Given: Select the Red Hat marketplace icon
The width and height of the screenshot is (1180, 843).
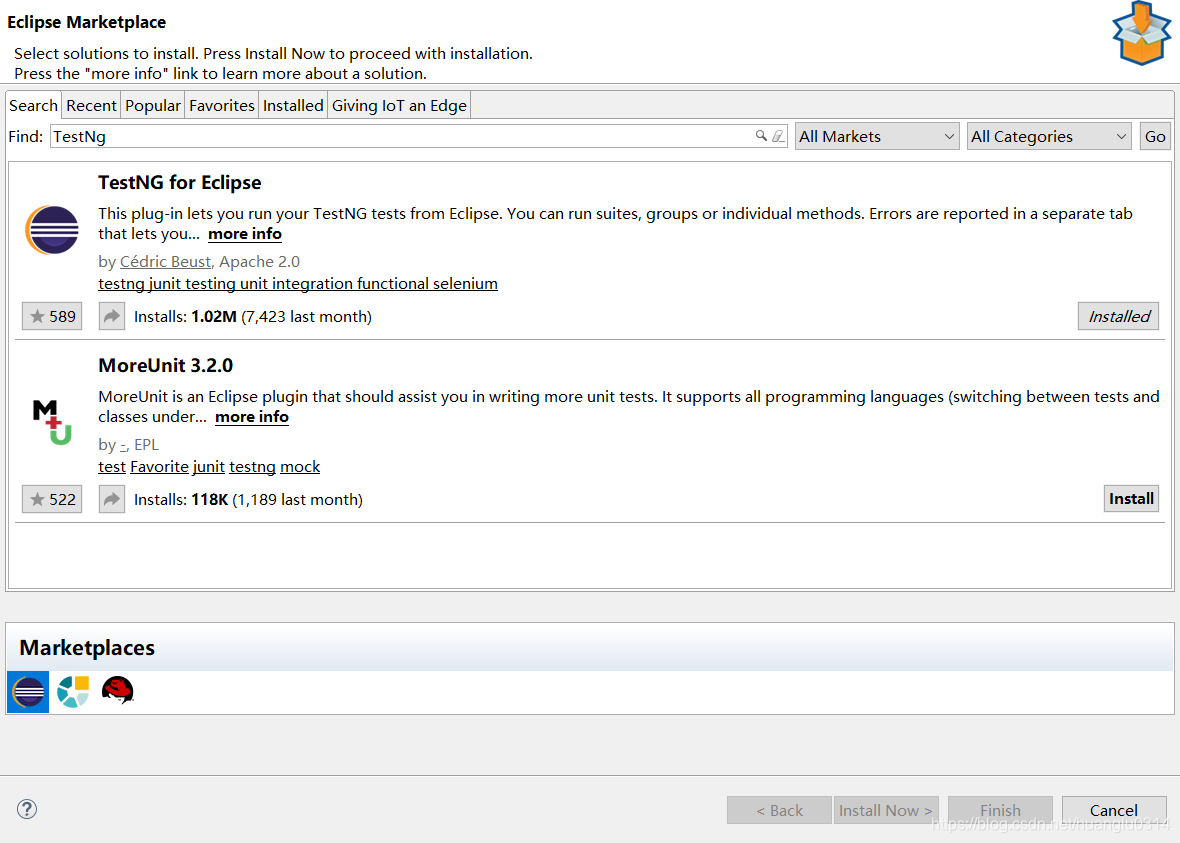Looking at the screenshot, I should [x=117, y=690].
